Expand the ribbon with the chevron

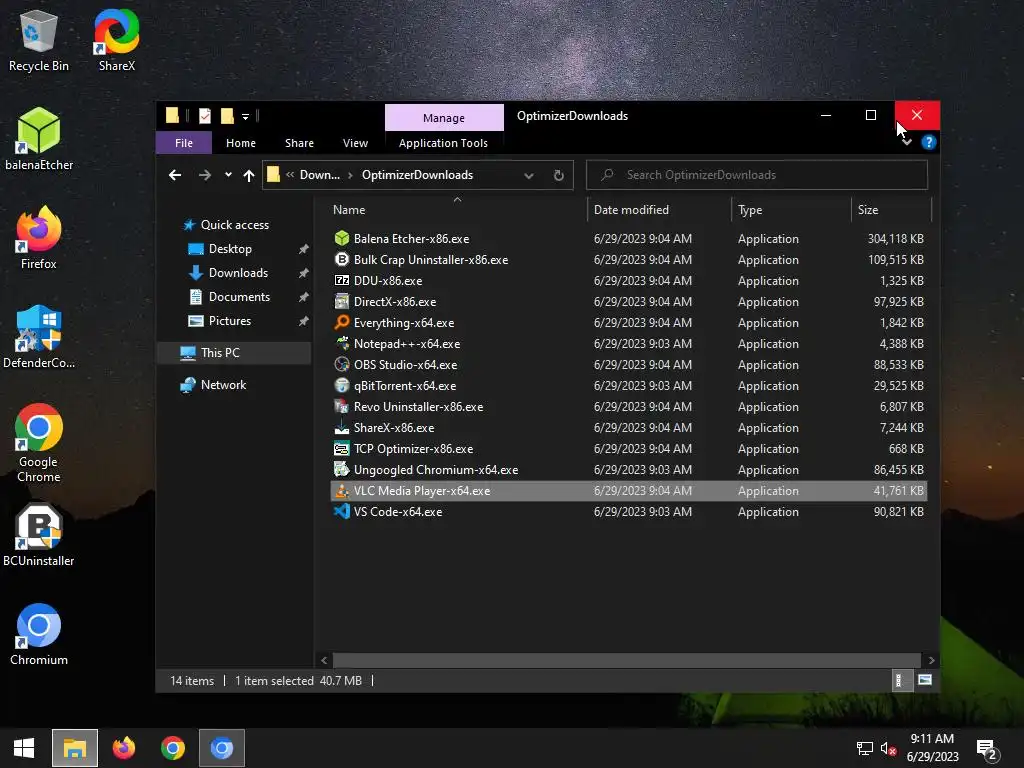pos(906,142)
